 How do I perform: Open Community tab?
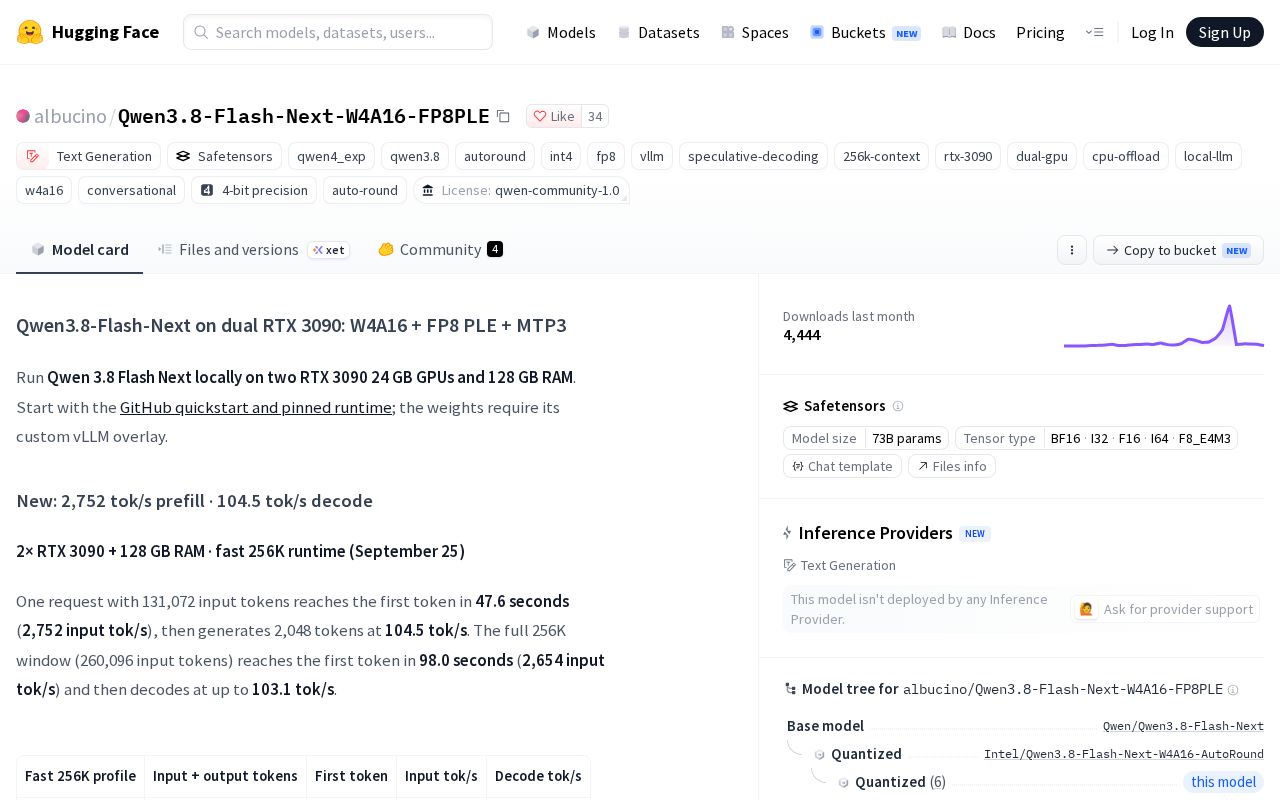[440, 250]
